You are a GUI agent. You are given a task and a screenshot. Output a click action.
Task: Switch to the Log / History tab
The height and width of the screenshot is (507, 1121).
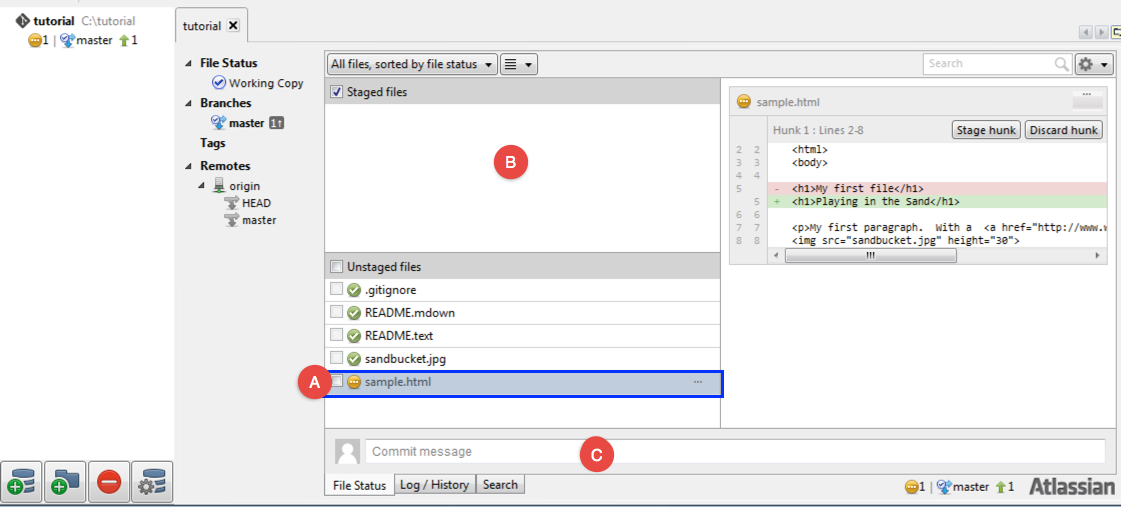coord(435,485)
